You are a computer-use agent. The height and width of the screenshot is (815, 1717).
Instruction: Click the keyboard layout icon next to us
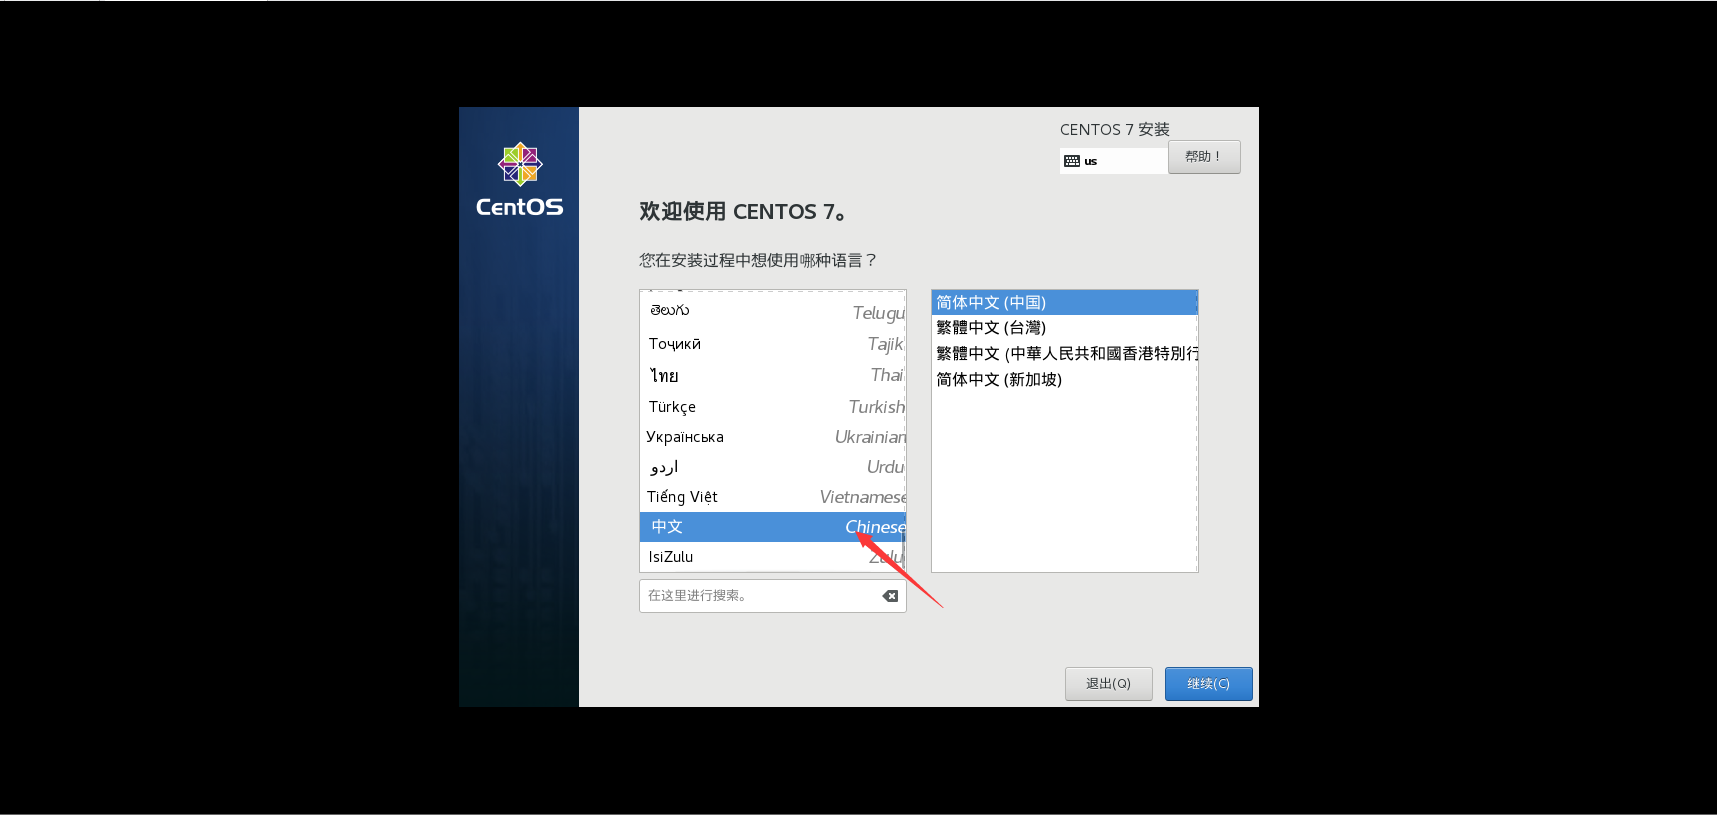(1071, 161)
